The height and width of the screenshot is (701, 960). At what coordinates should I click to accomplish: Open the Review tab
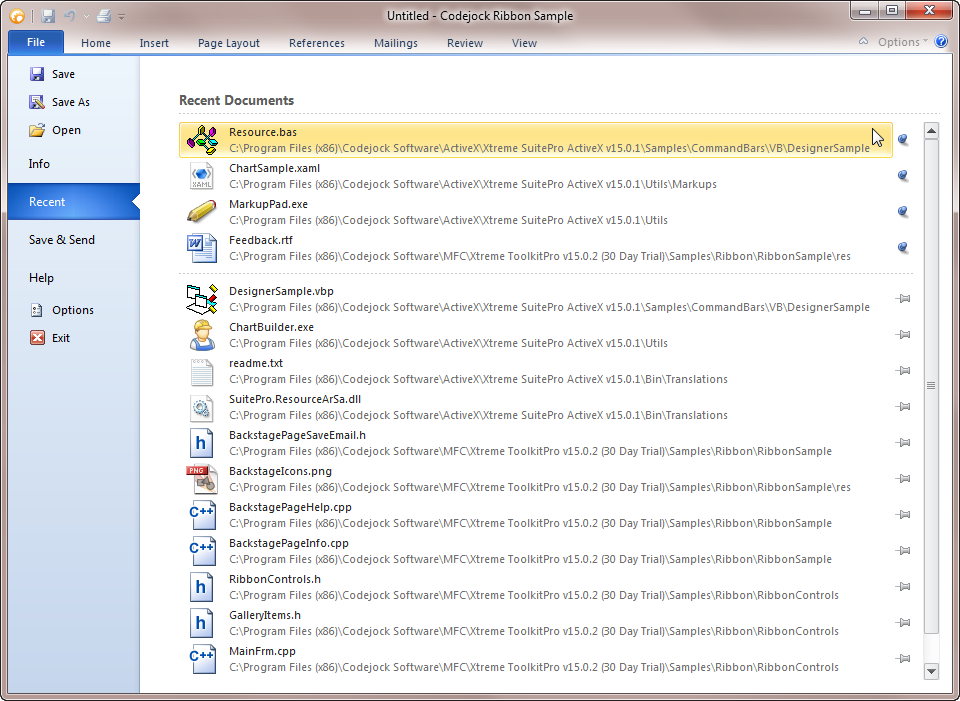click(465, 43)
